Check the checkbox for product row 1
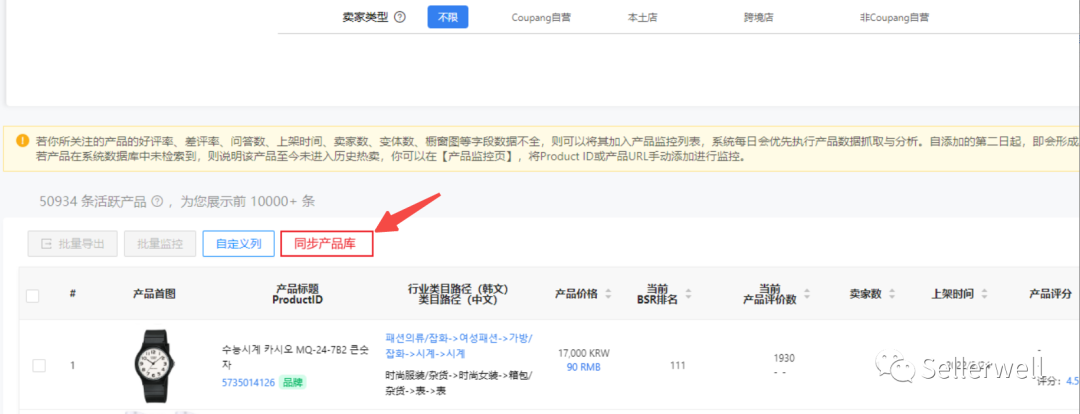 point(39,366)
